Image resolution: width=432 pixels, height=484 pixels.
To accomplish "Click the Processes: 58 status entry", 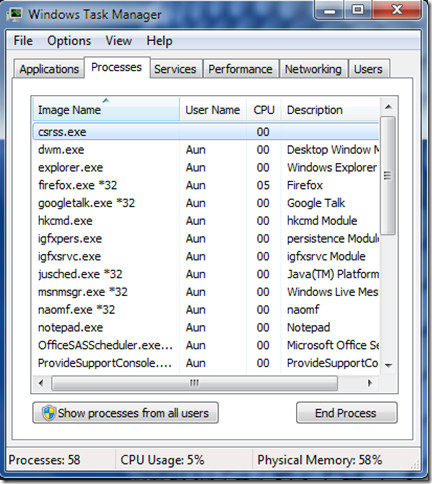I will 44,460.
